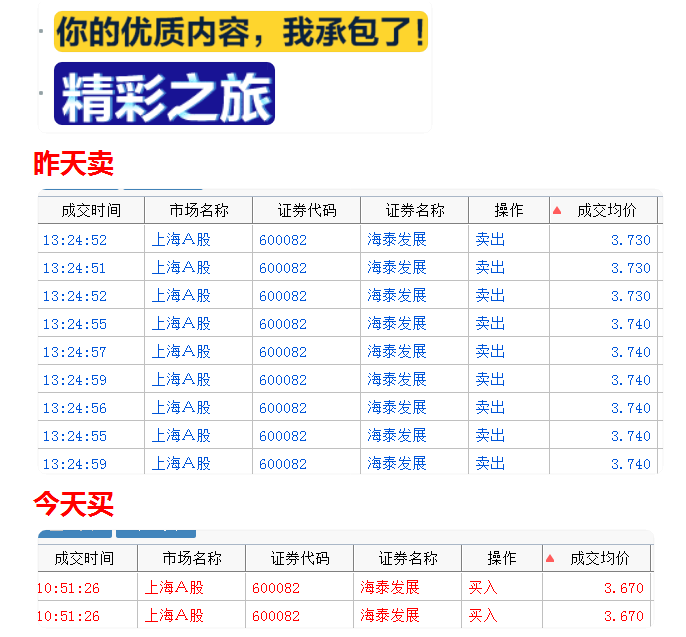Screen dimensions: 686x637
Task: Click the 操作 header in the 今天买 table
Action: 502,558
